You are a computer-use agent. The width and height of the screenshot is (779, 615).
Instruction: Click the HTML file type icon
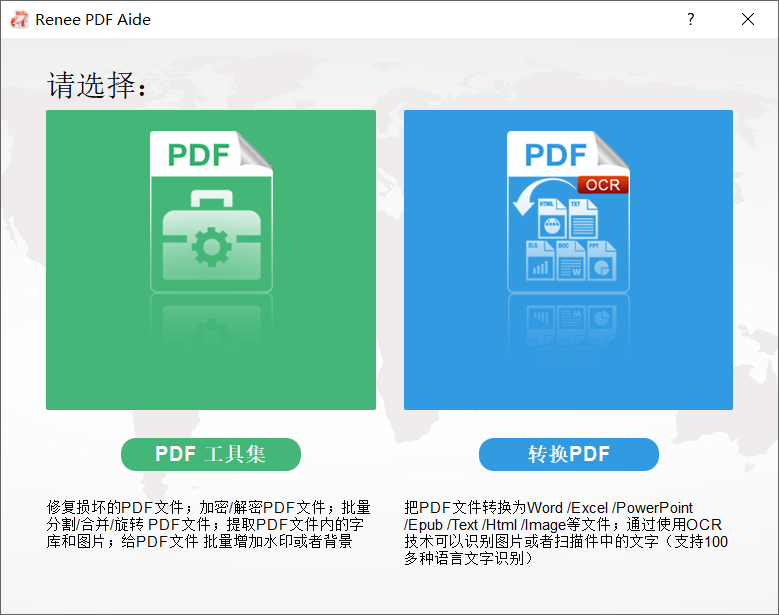552,218
